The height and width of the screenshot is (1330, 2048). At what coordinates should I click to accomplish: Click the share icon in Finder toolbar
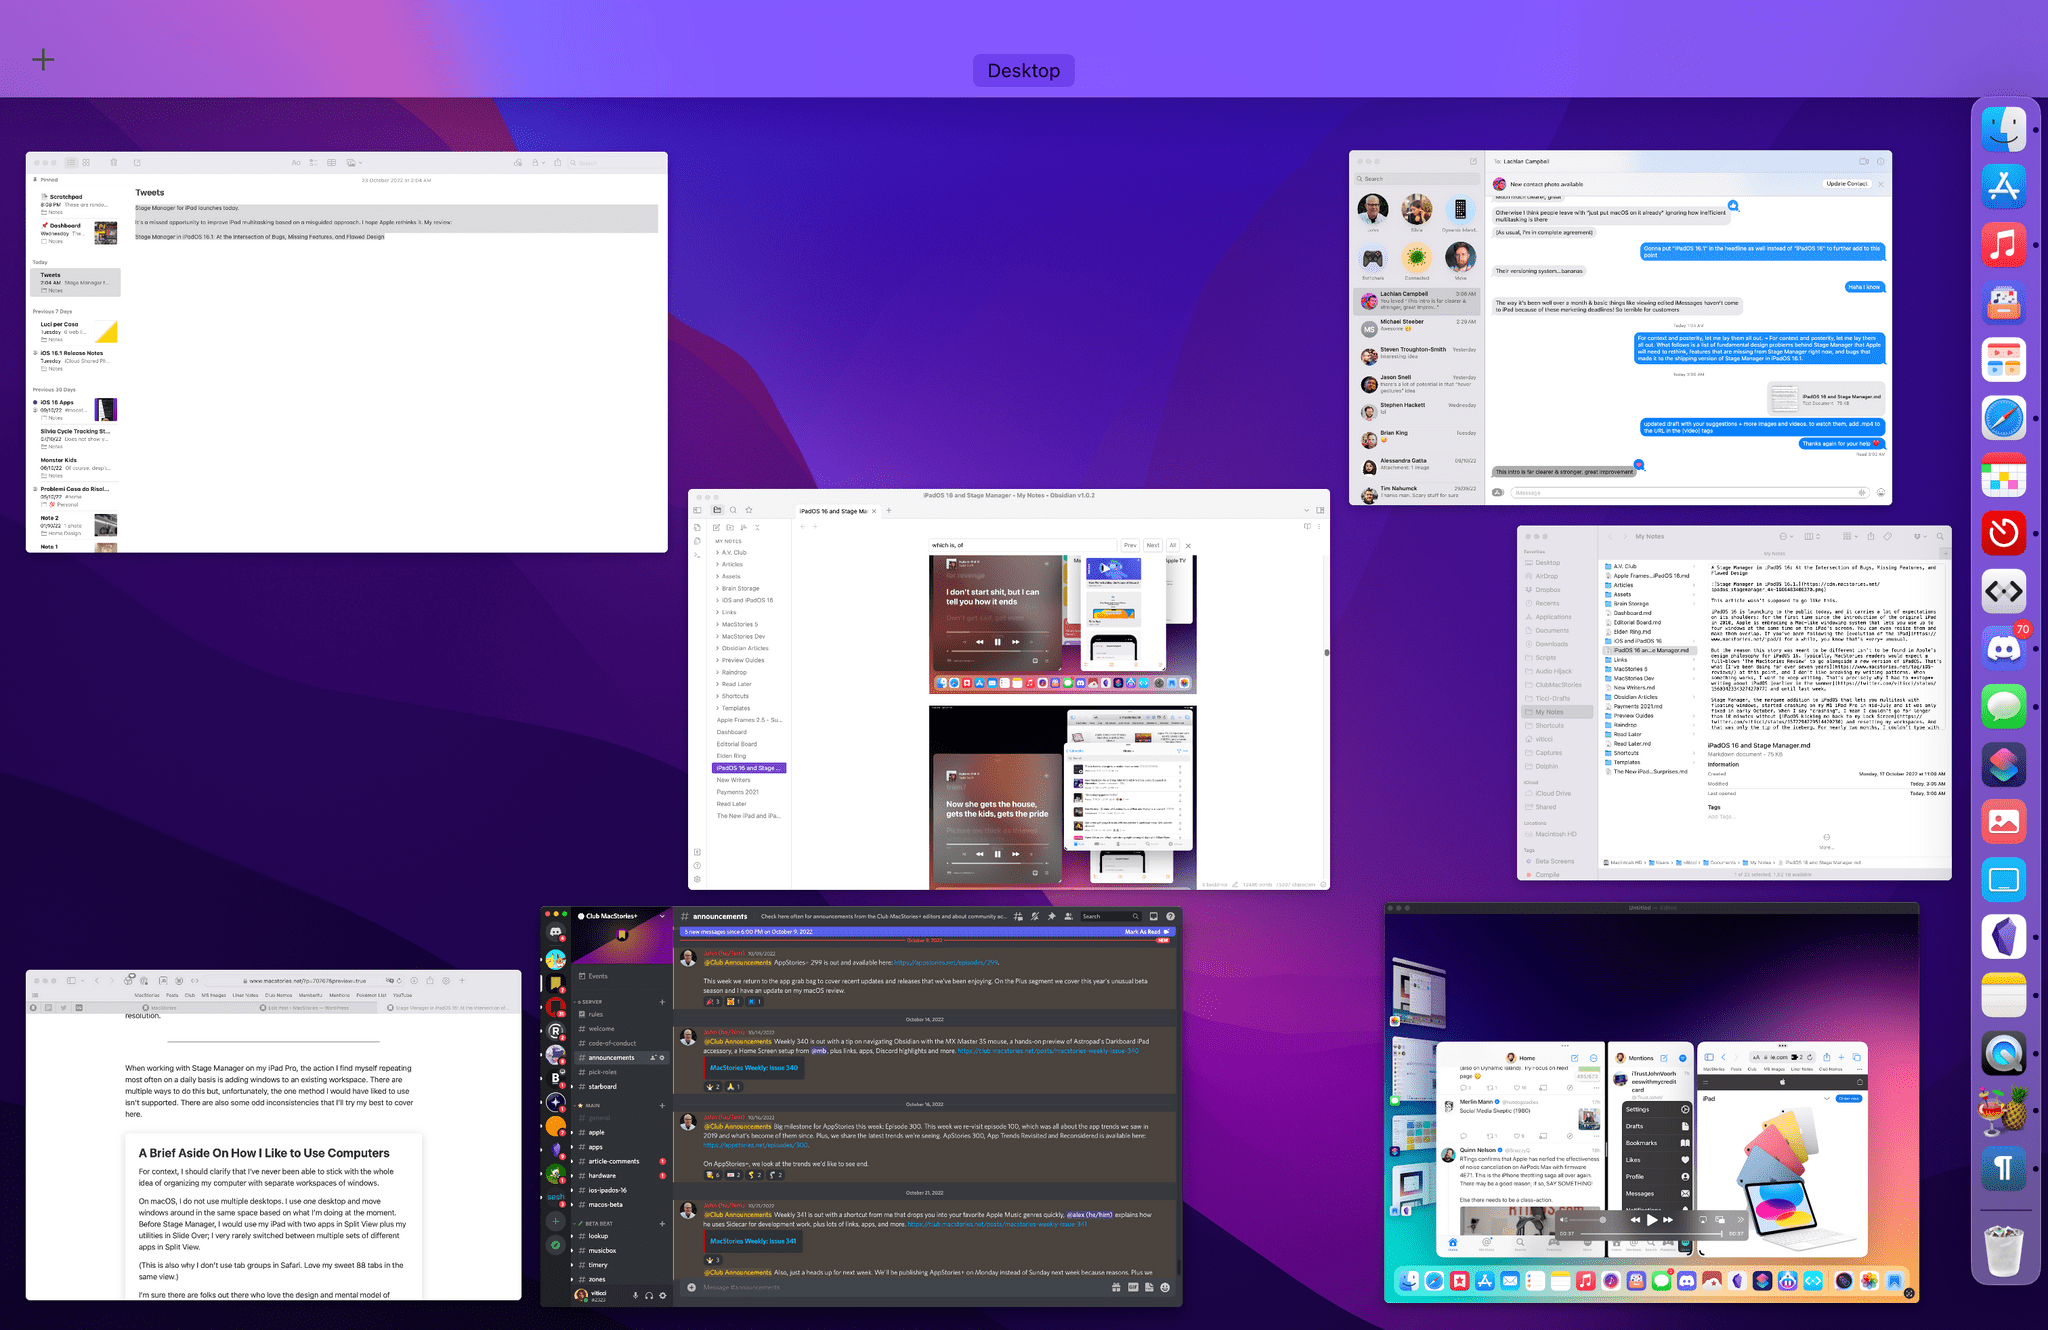coord(1870,536)
